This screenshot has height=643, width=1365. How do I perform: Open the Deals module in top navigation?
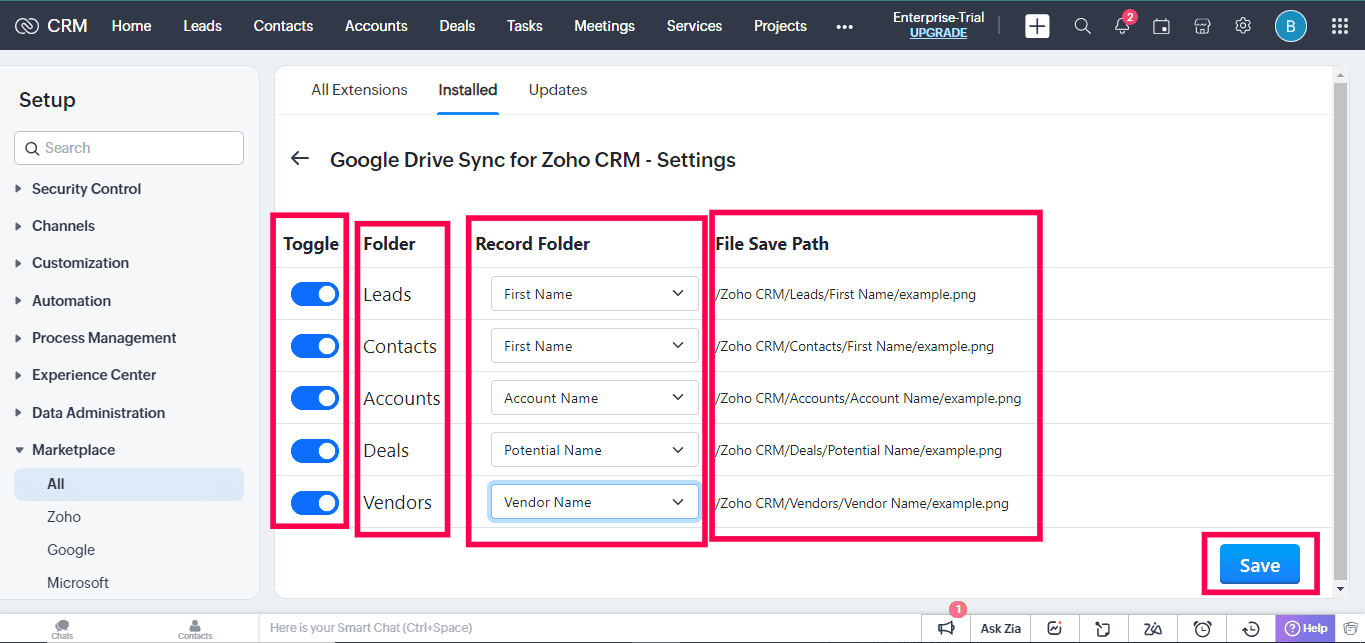point(457,26)
